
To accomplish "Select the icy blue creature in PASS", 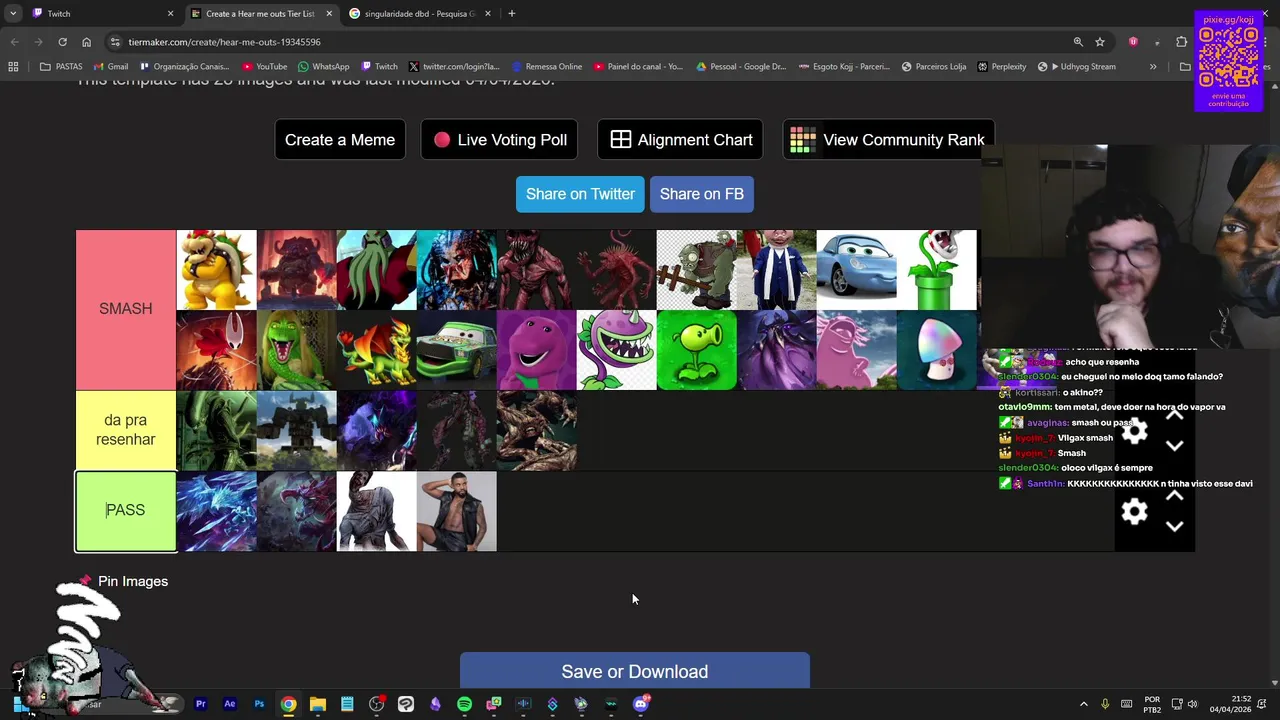I will coord(216,511).
